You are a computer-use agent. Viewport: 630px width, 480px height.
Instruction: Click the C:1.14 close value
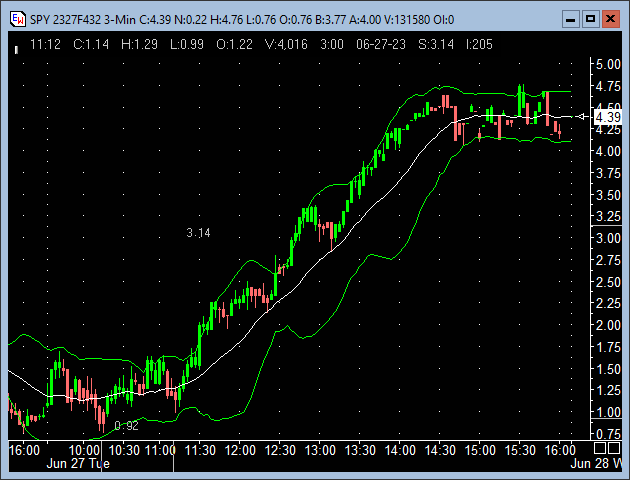(x=91, y=44)
